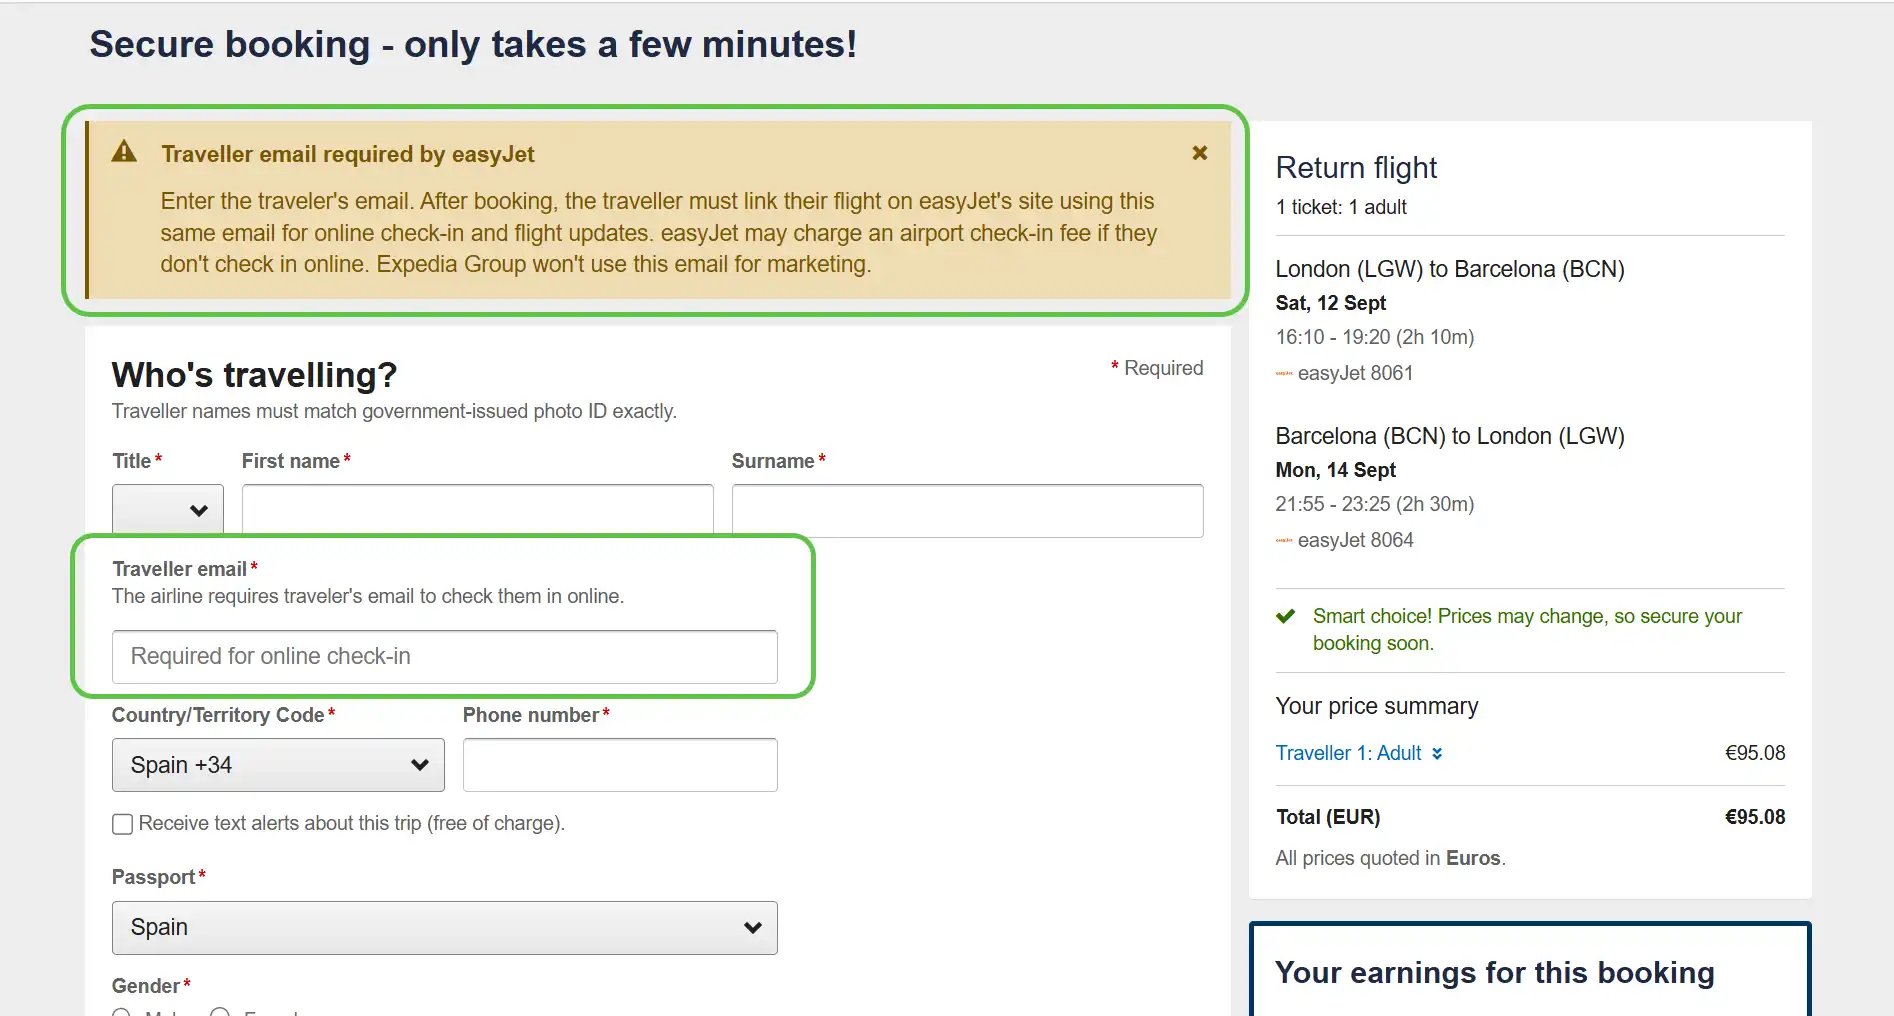Click the Return flight heading
Viewport: 1894px width, 1016px height.
(1357, 167)
